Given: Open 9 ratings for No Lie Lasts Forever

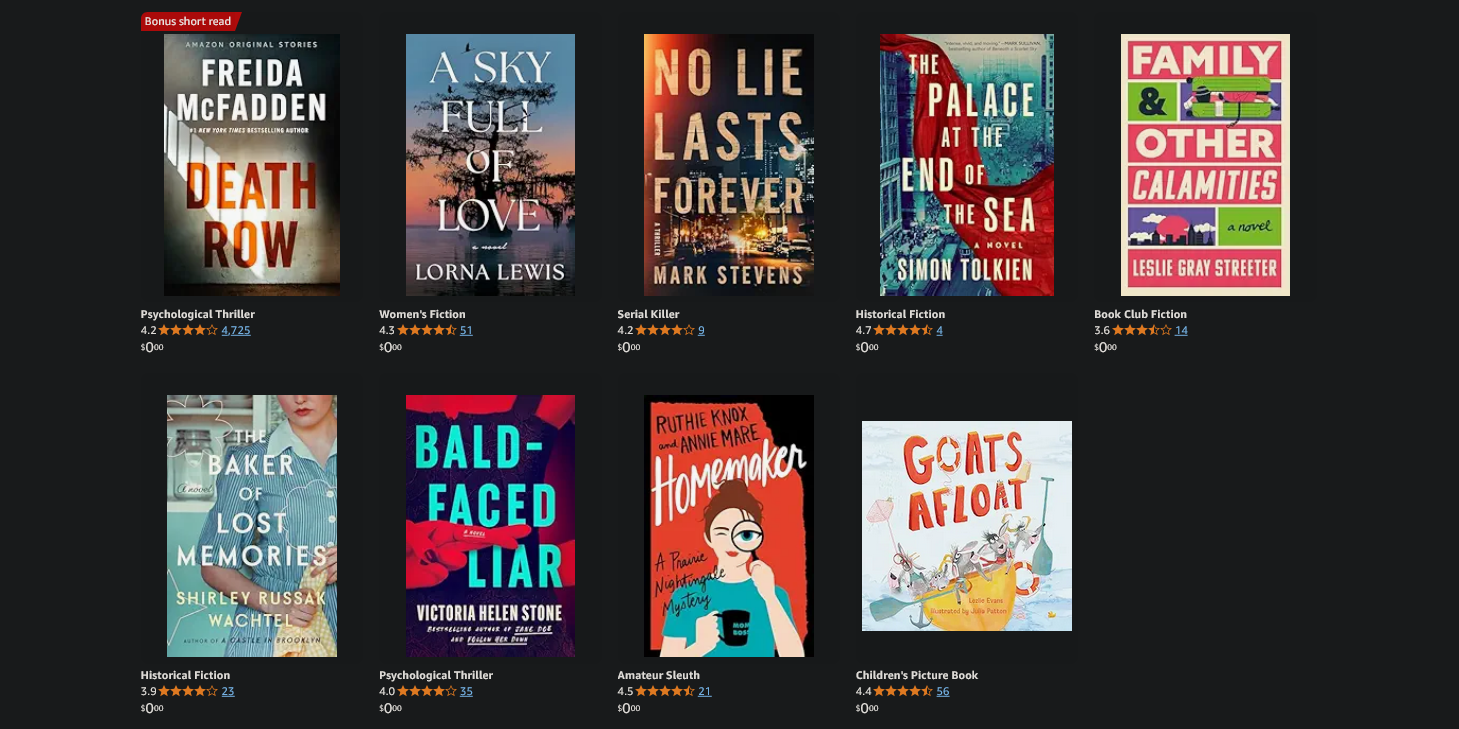Looking at the screenshot, I should [x=701, y=330].
